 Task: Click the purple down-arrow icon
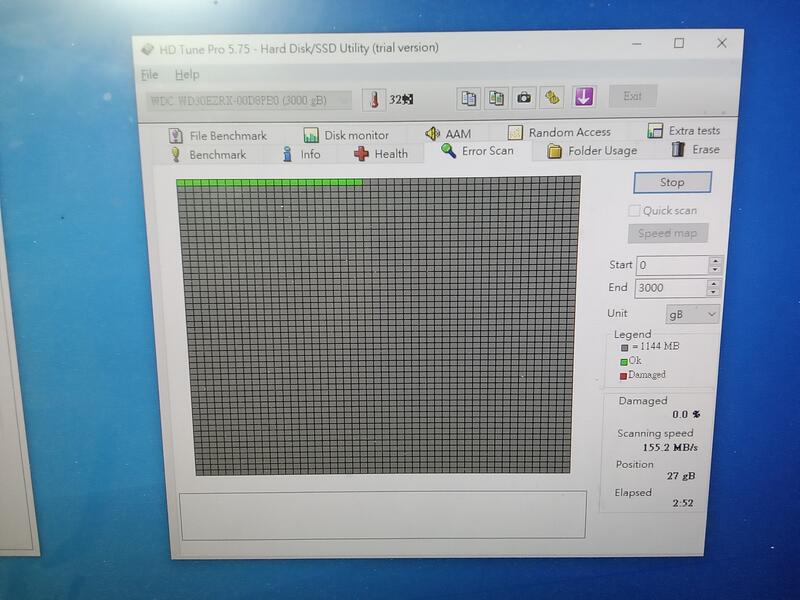[x=584, y=96]
